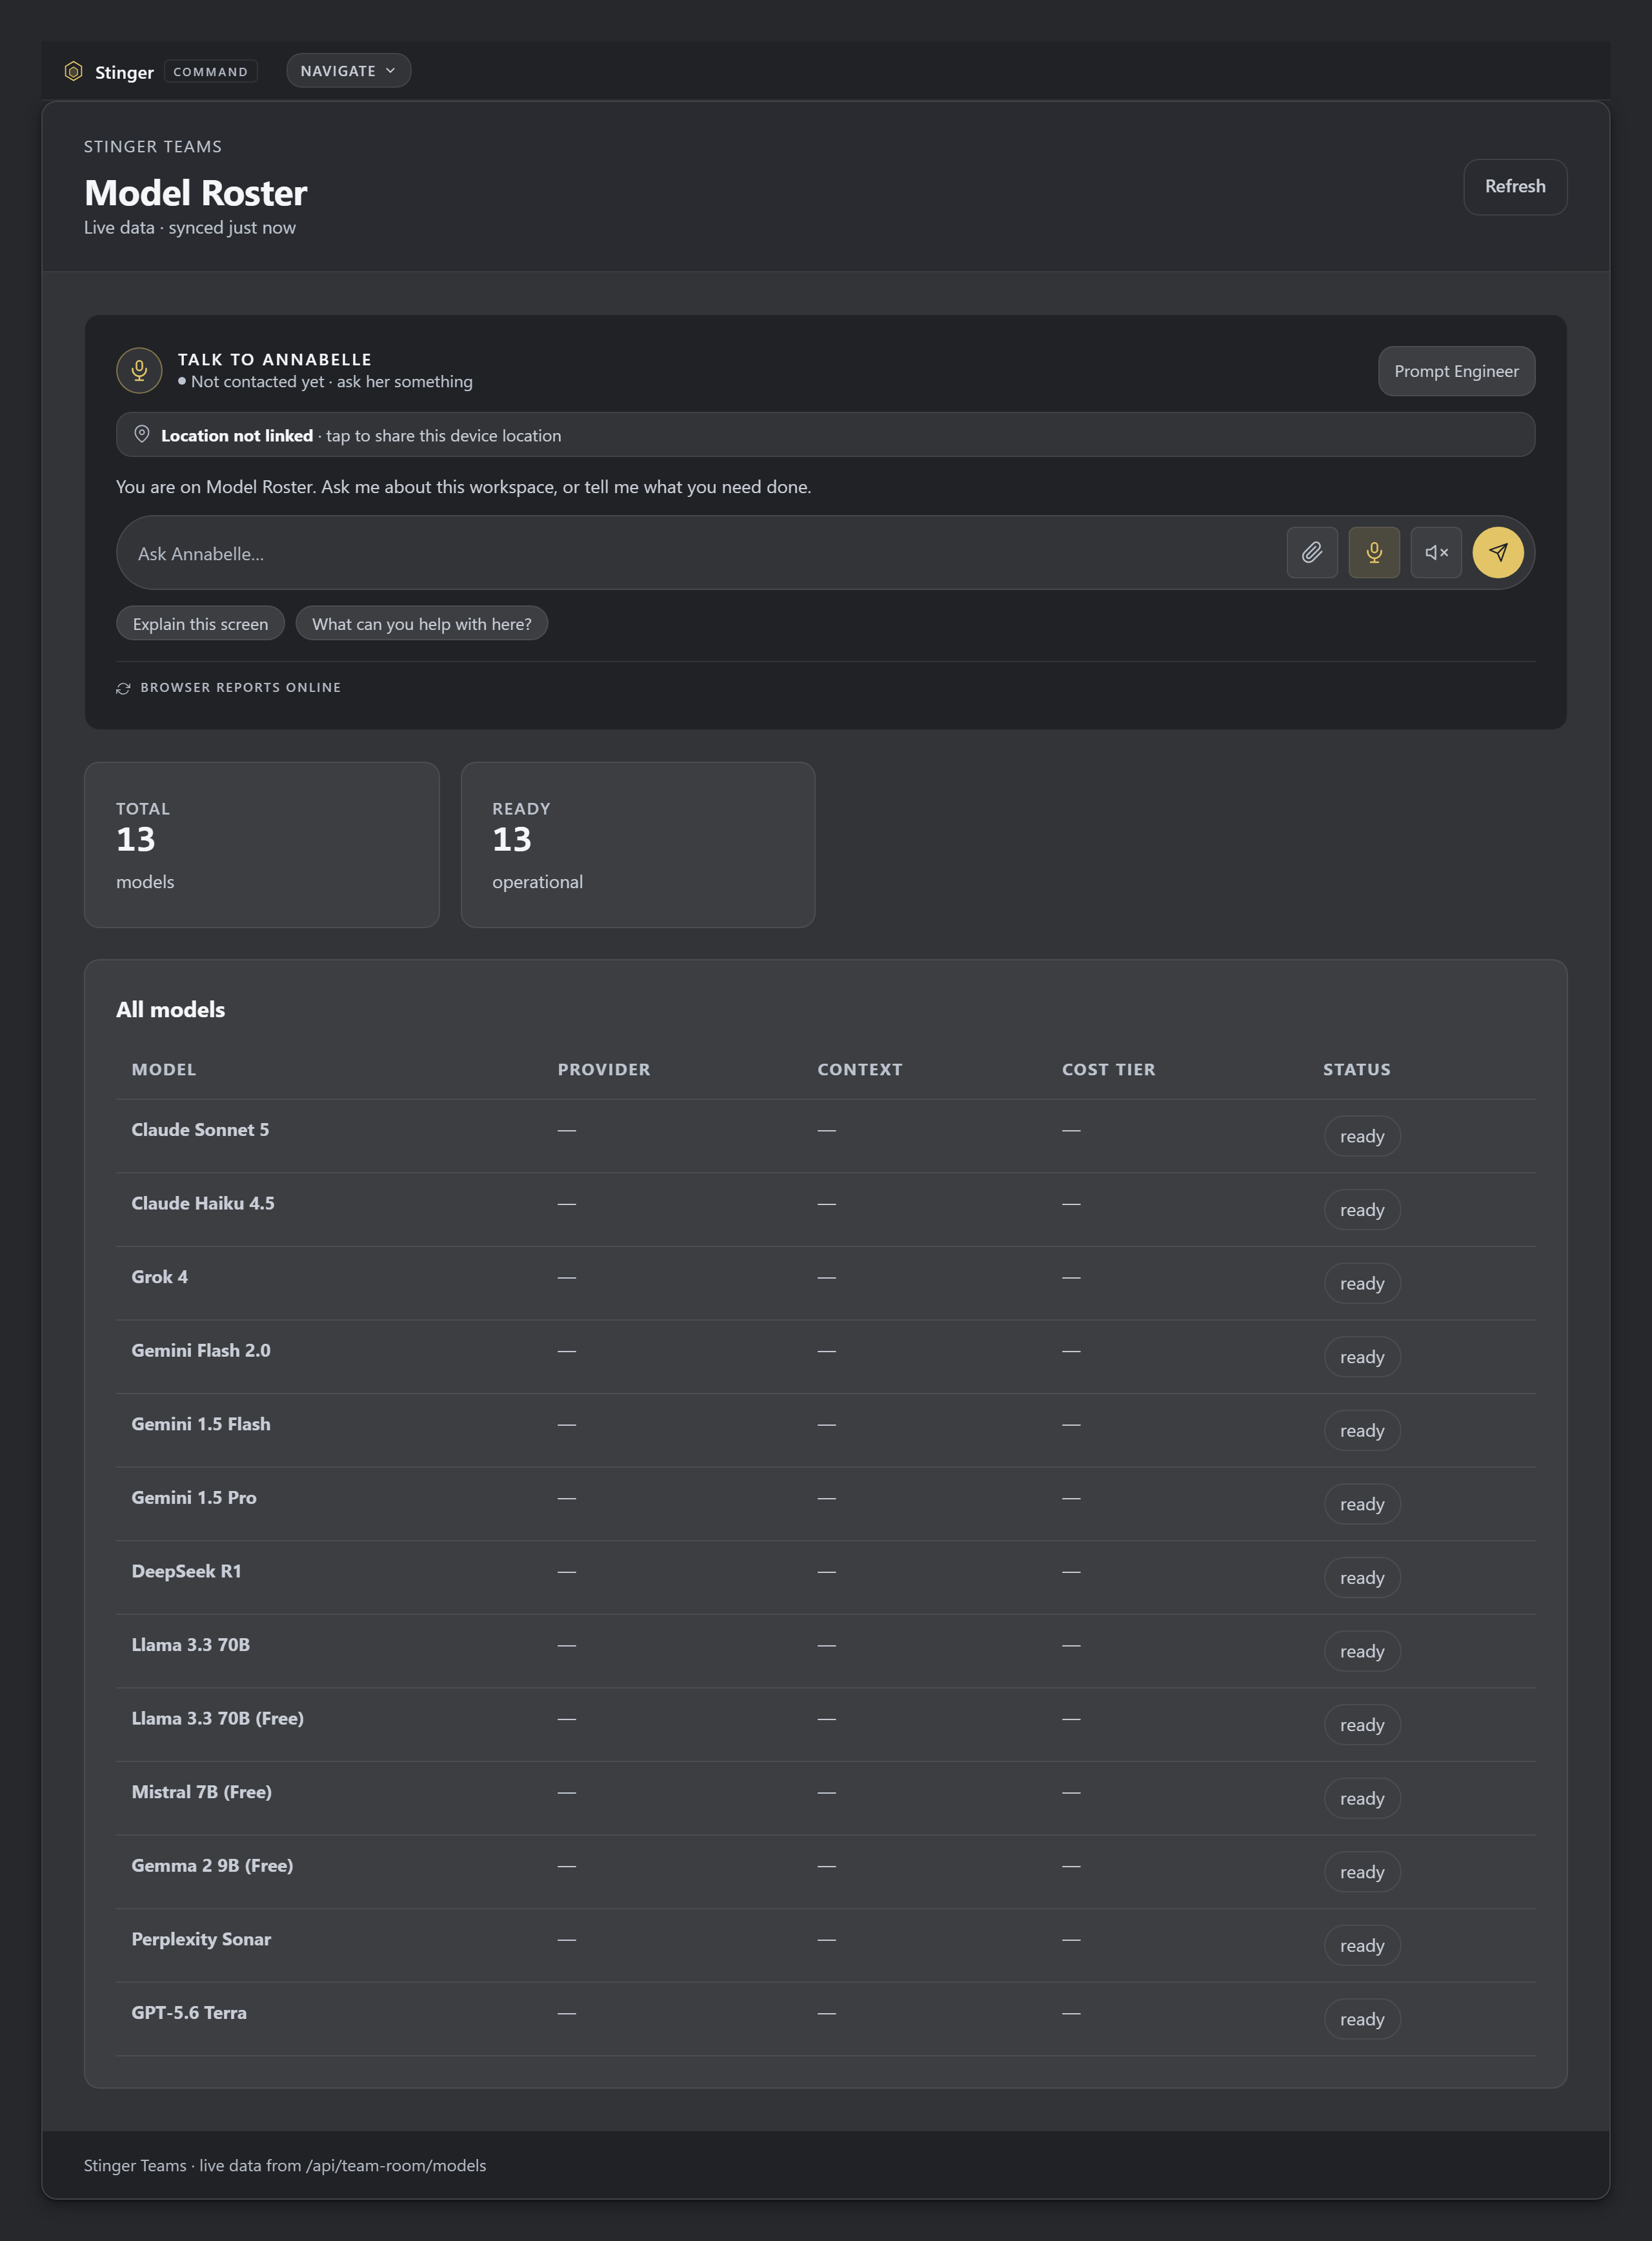Select the Gemini 1.5 Pro model name

[x=194, y=1498]
